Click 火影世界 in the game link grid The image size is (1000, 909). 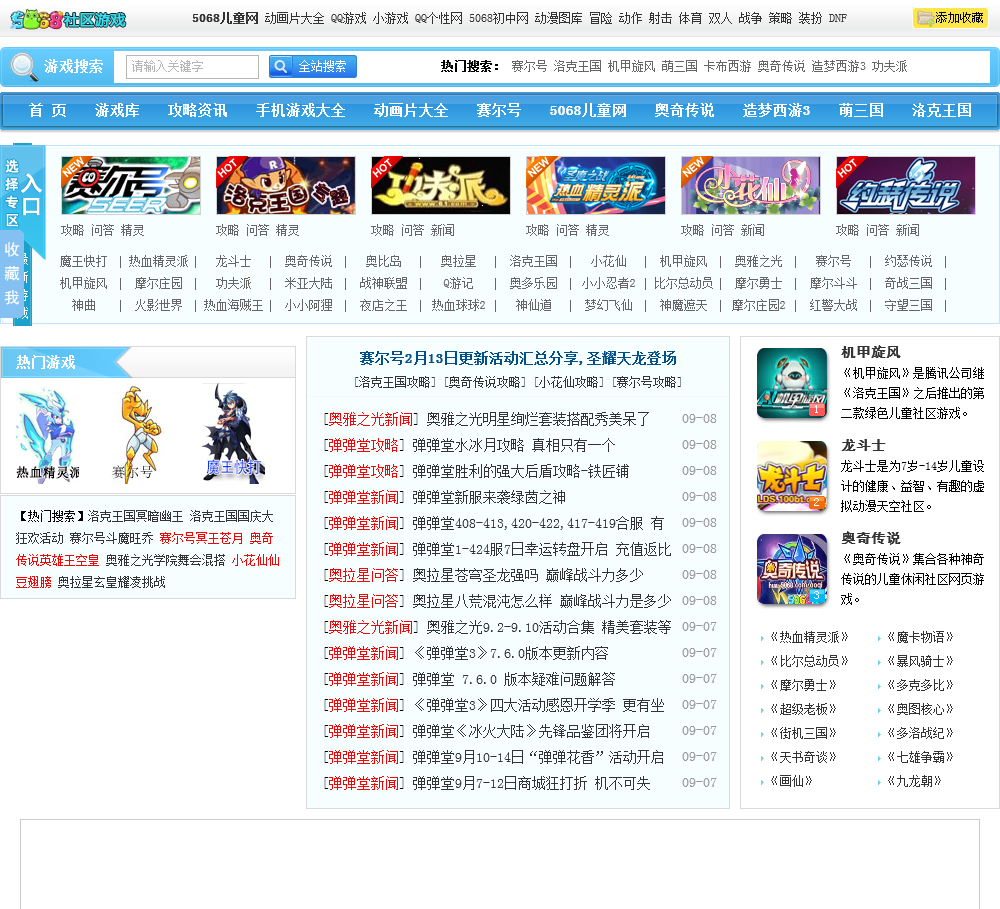pyautogui.click(x=158, y=305)
